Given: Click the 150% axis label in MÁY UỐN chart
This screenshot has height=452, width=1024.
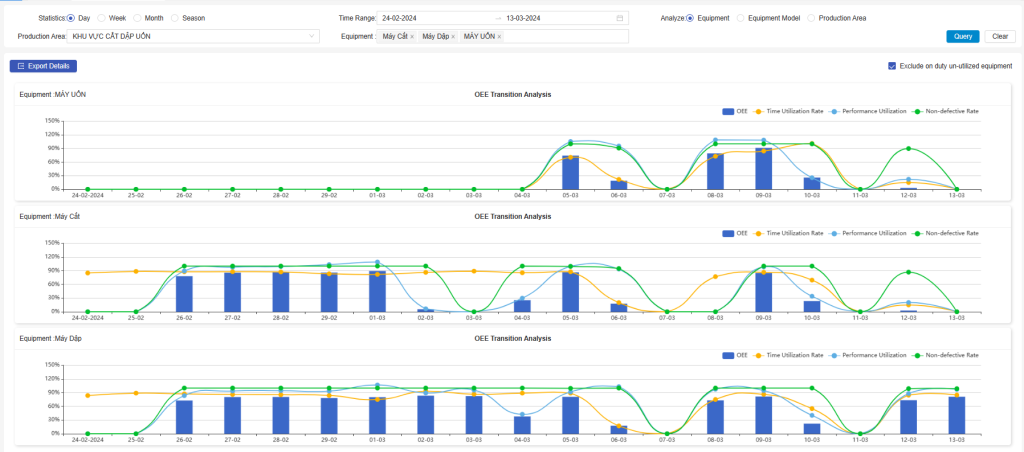Looking at the screenshot, I should (52, 121).
